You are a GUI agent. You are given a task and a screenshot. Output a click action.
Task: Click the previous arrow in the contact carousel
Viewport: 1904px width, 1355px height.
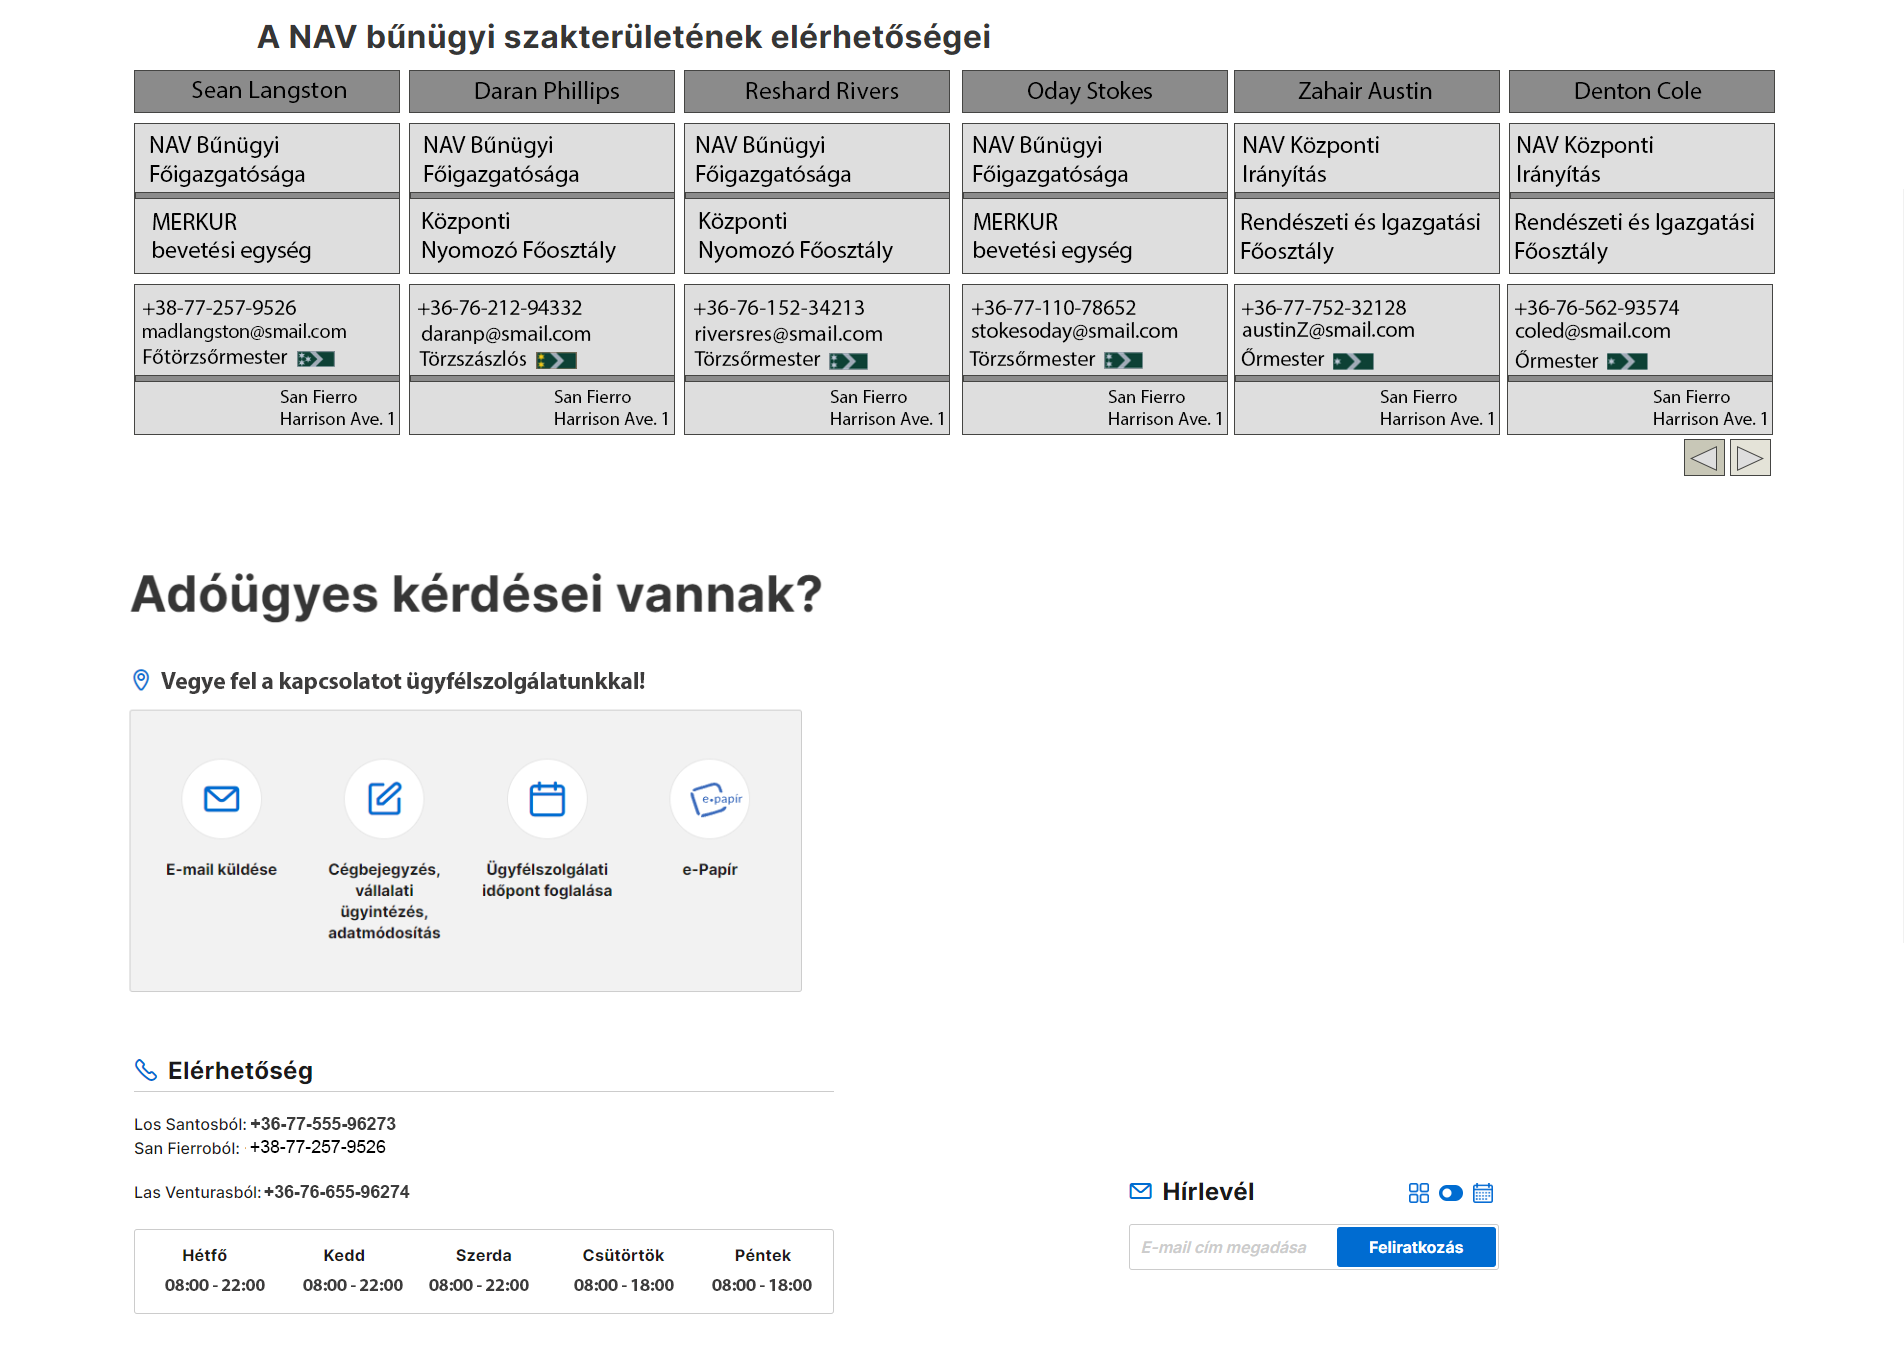pyautogui.click(x=1704, y=458)
